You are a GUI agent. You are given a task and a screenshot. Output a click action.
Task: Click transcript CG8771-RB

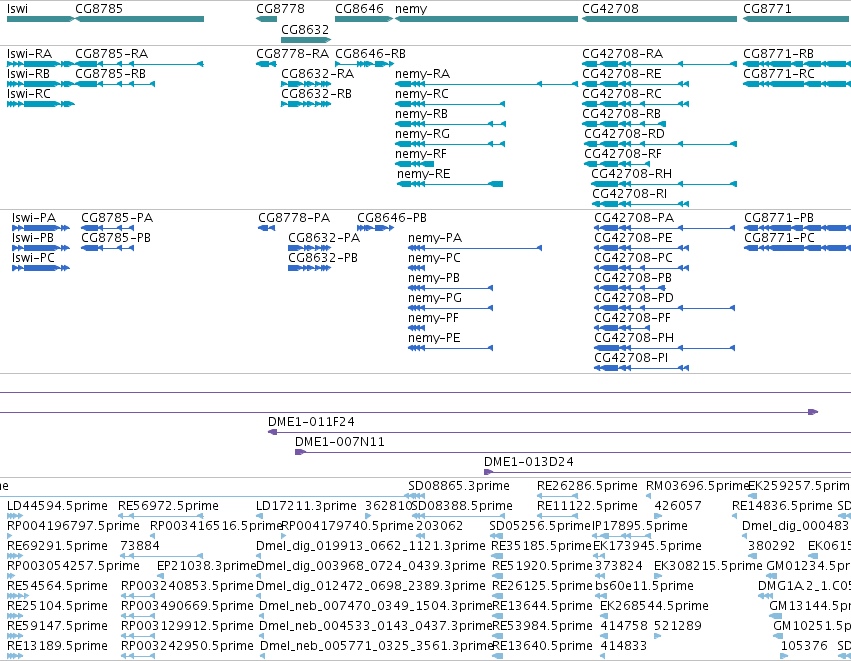(797, 64)
